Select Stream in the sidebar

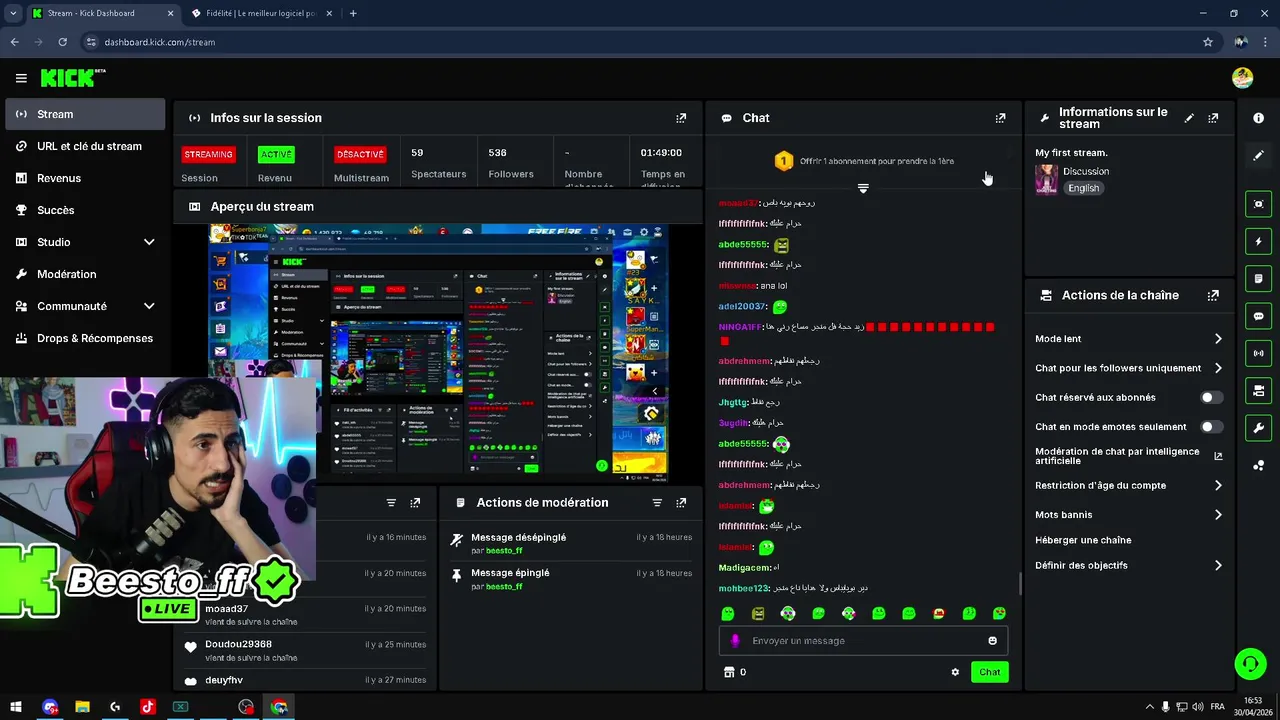click(86, 114)
